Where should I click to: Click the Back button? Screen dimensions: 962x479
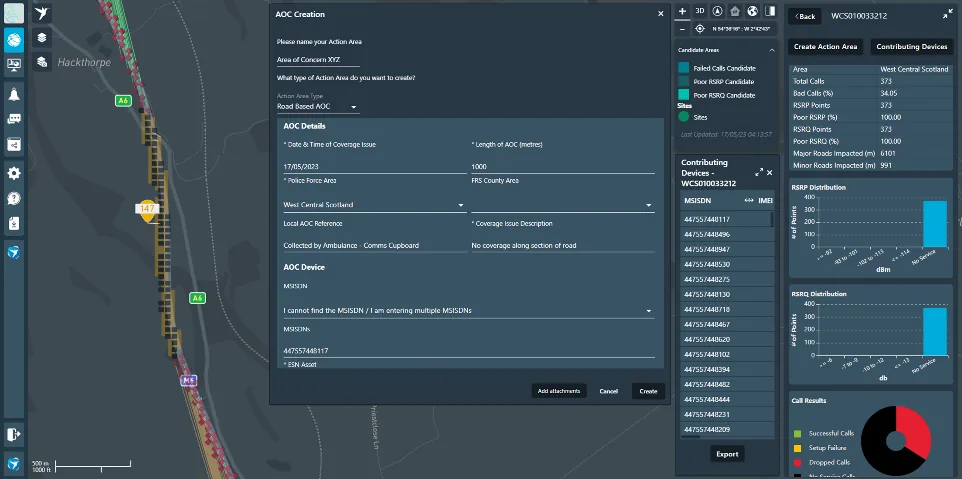[x=806, y=17]
